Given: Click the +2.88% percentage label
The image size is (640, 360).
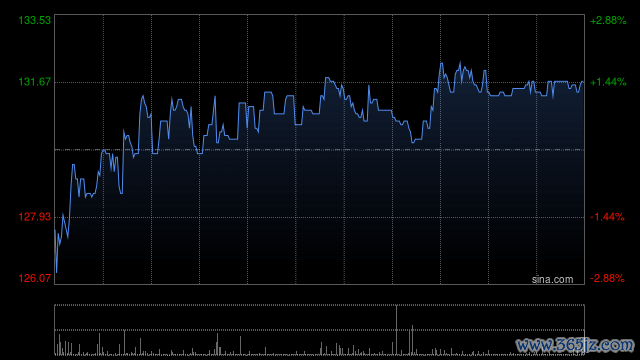Looking at the screenshot, I should click(x=608, y=20).
